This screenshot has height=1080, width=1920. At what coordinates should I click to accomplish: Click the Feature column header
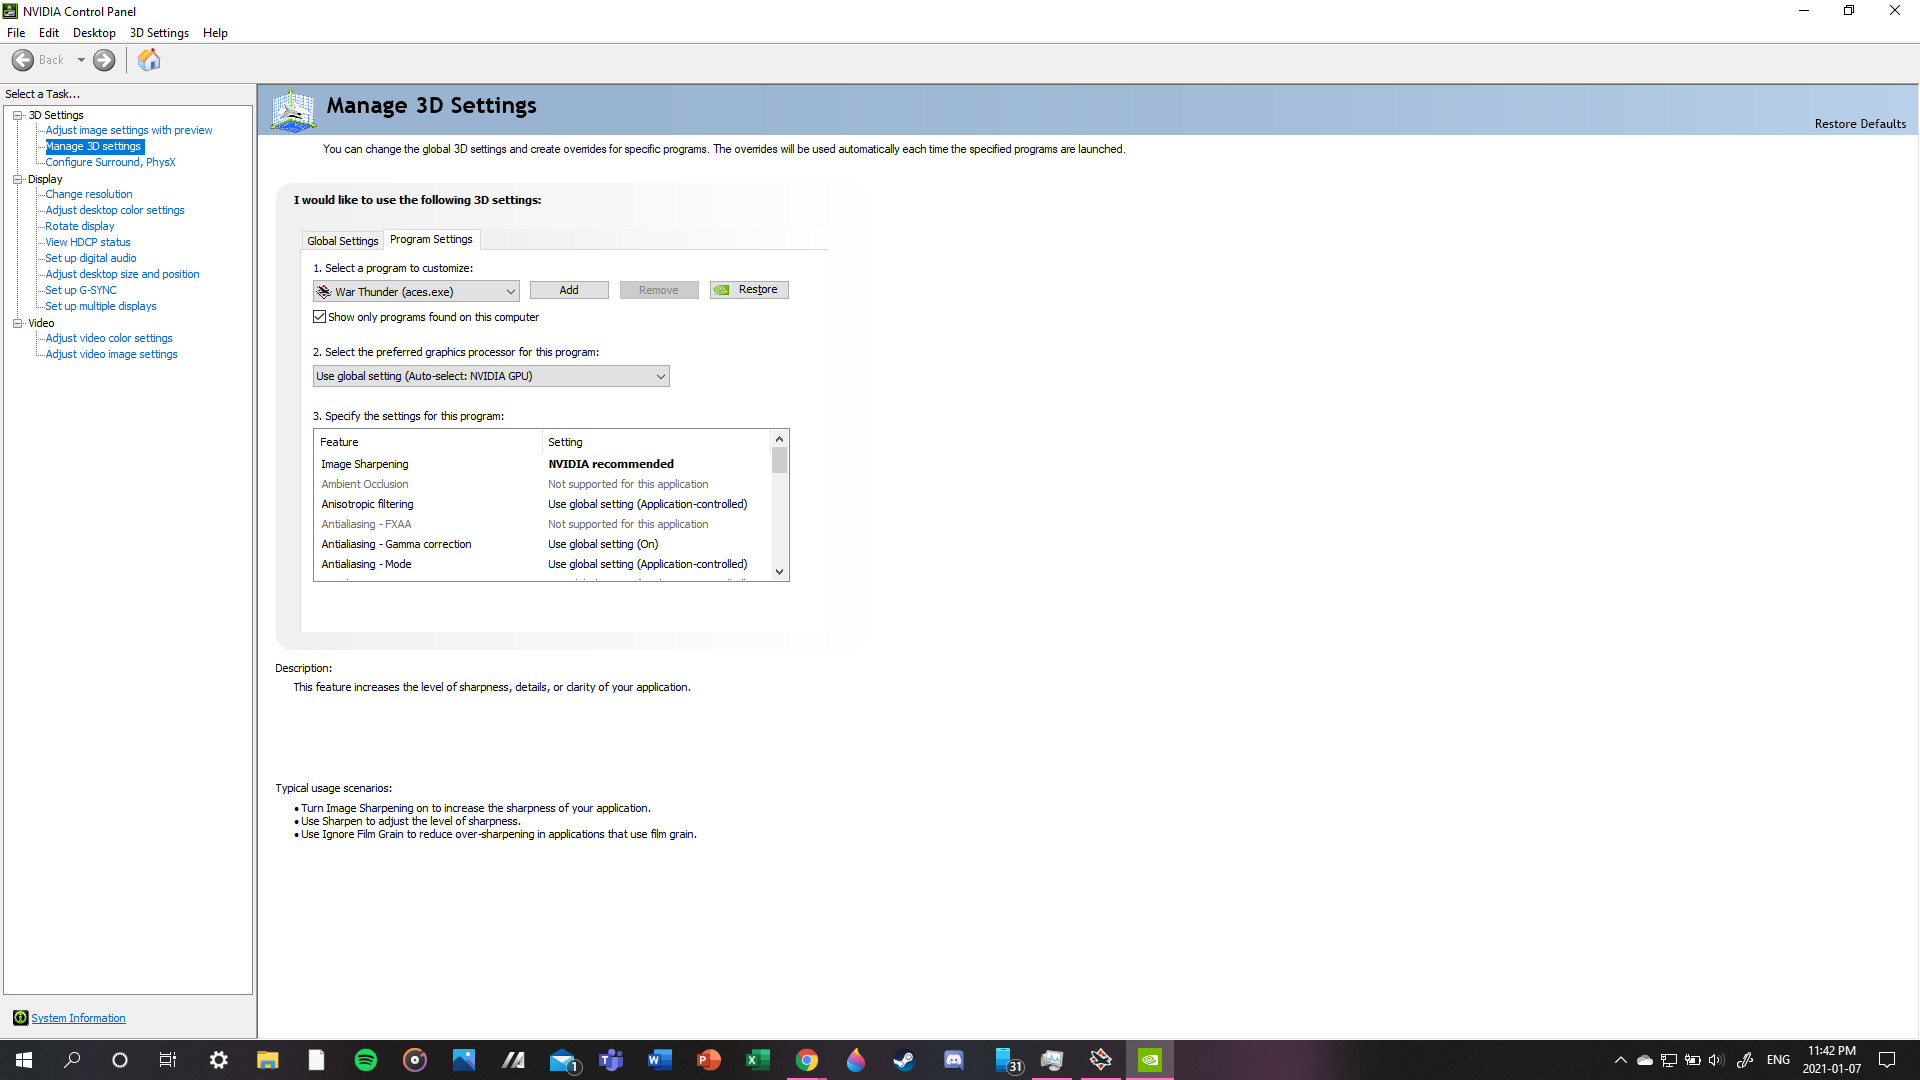point(428,442)
